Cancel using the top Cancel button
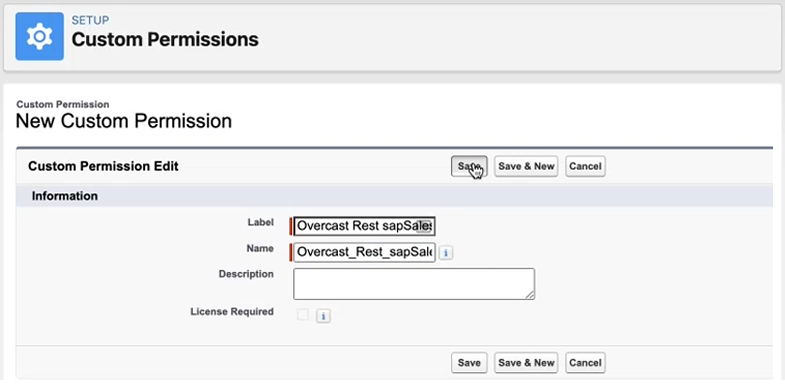 tap(585, 166)
